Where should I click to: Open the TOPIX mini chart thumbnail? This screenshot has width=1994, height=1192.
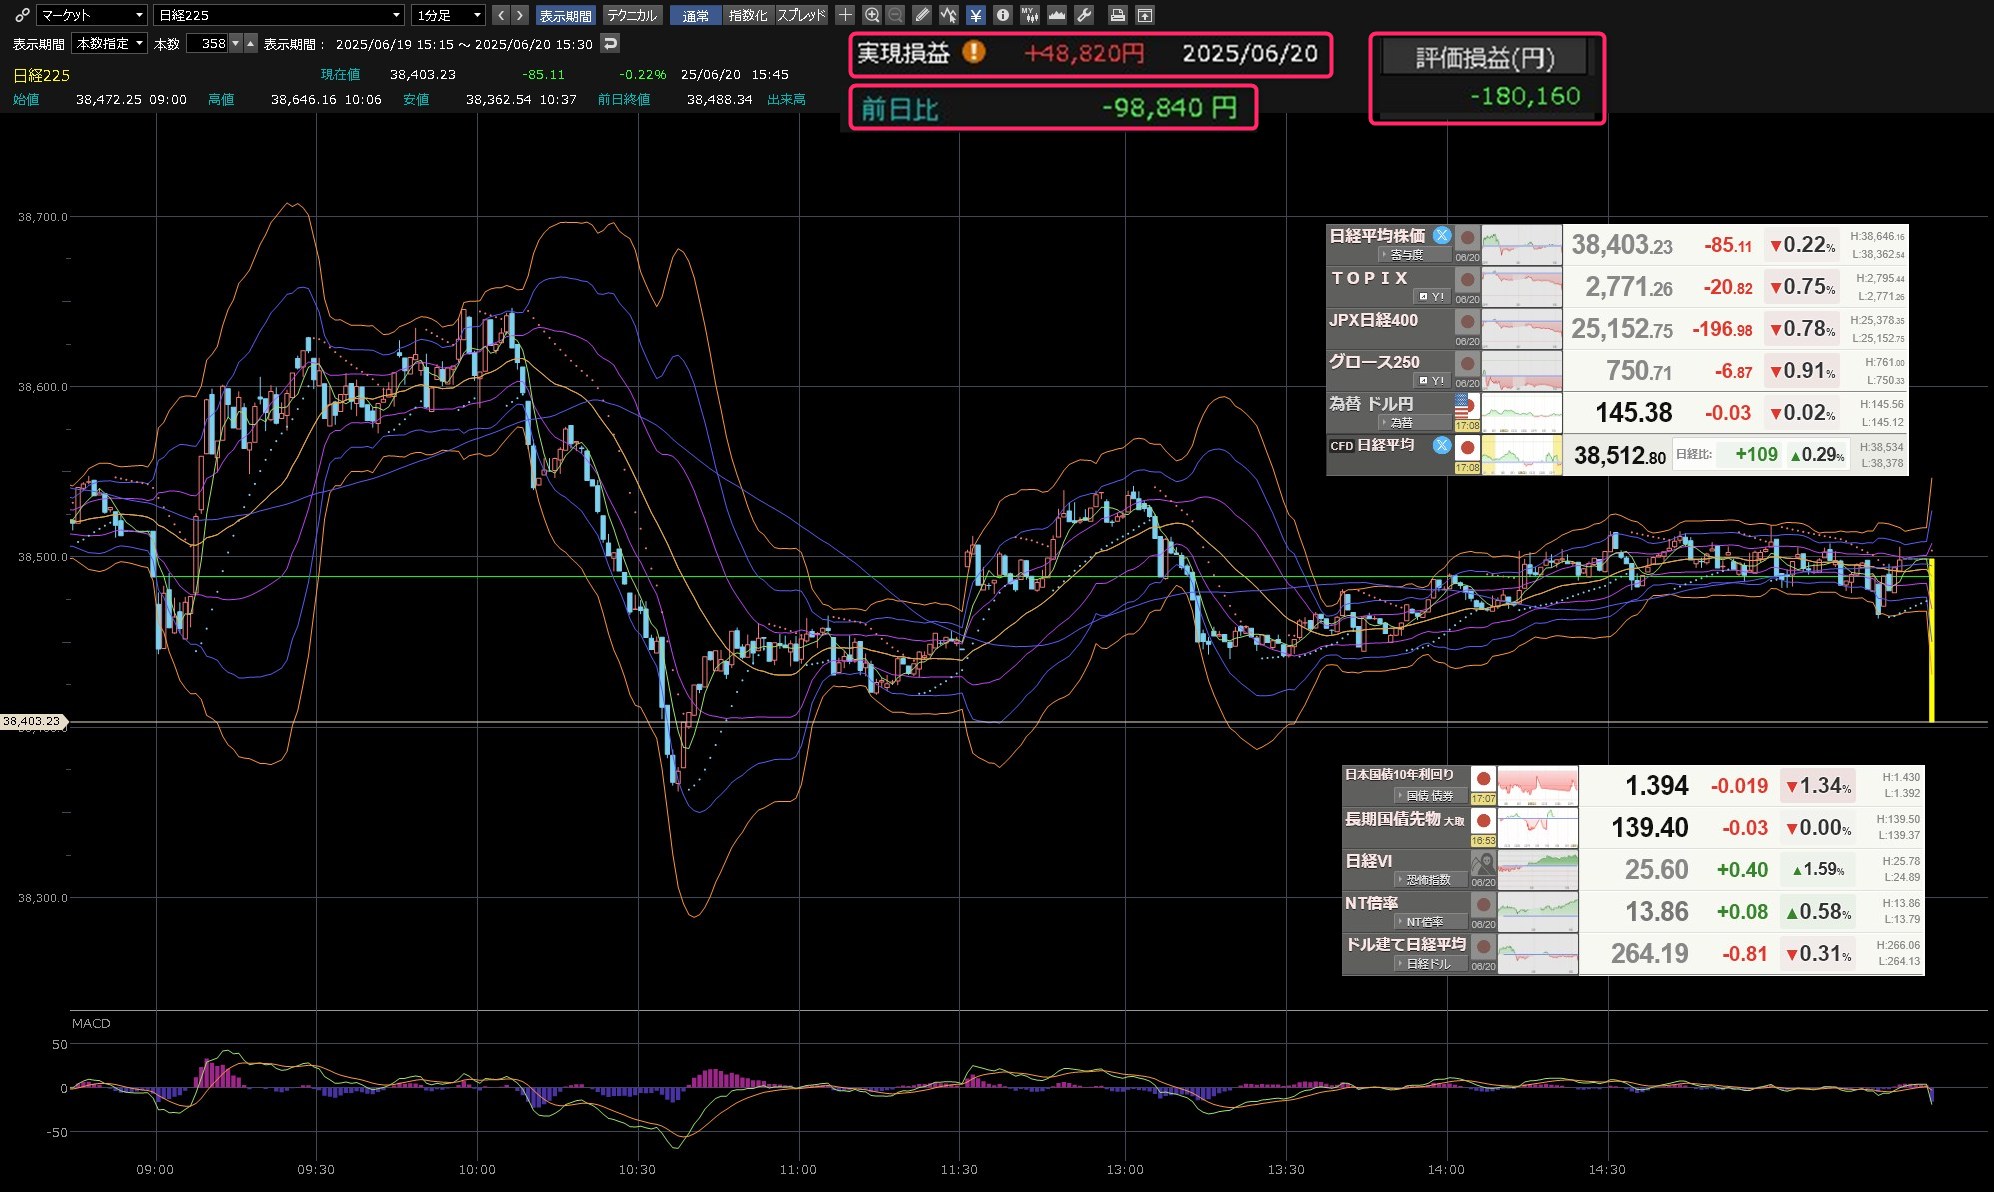pyautogui.click(x=1521, y=287)
